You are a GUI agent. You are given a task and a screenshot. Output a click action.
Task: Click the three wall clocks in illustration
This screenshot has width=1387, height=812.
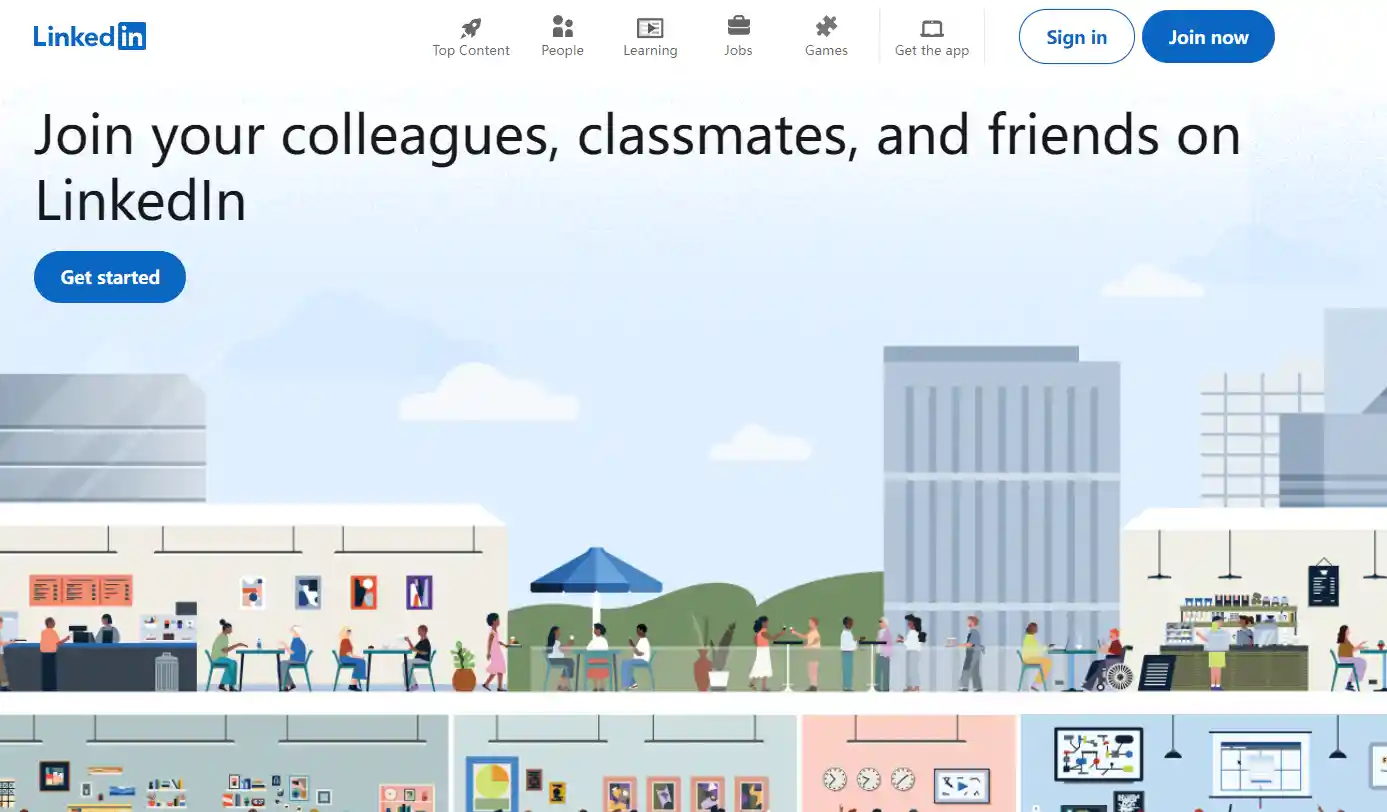coord(868,778)
